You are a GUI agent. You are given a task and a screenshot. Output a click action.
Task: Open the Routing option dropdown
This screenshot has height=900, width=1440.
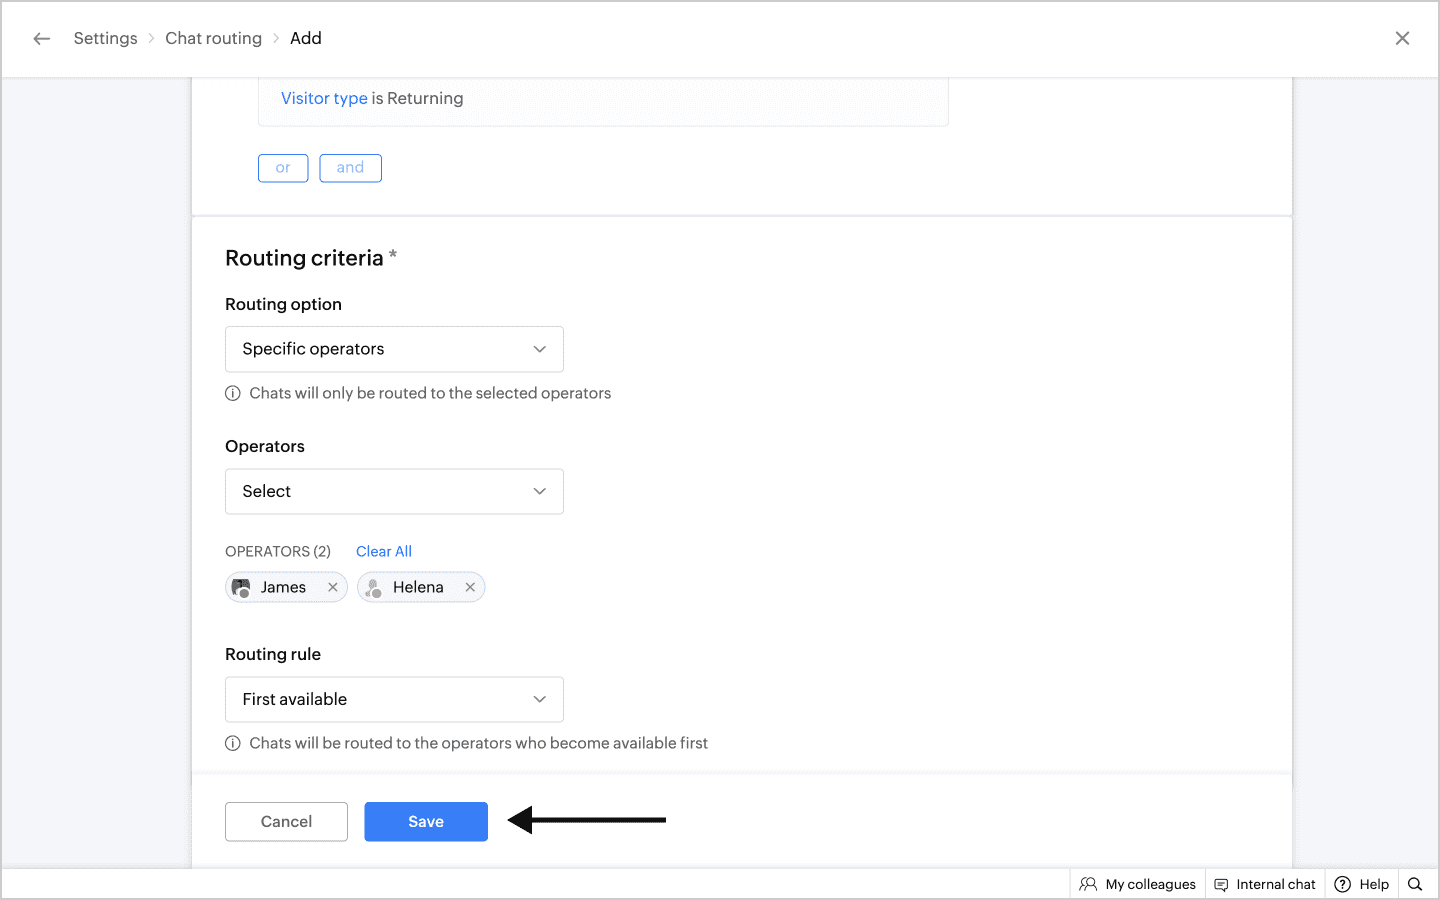(394, 349)
